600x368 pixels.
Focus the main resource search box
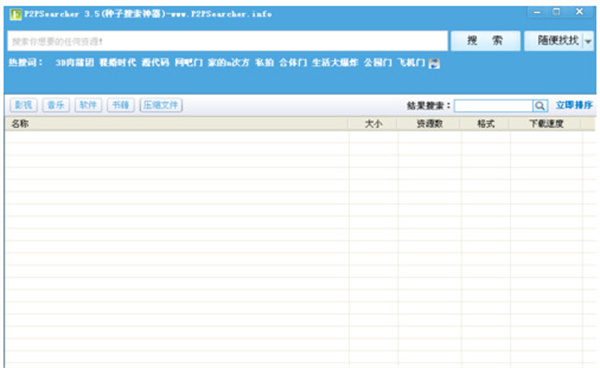(227, 41)
